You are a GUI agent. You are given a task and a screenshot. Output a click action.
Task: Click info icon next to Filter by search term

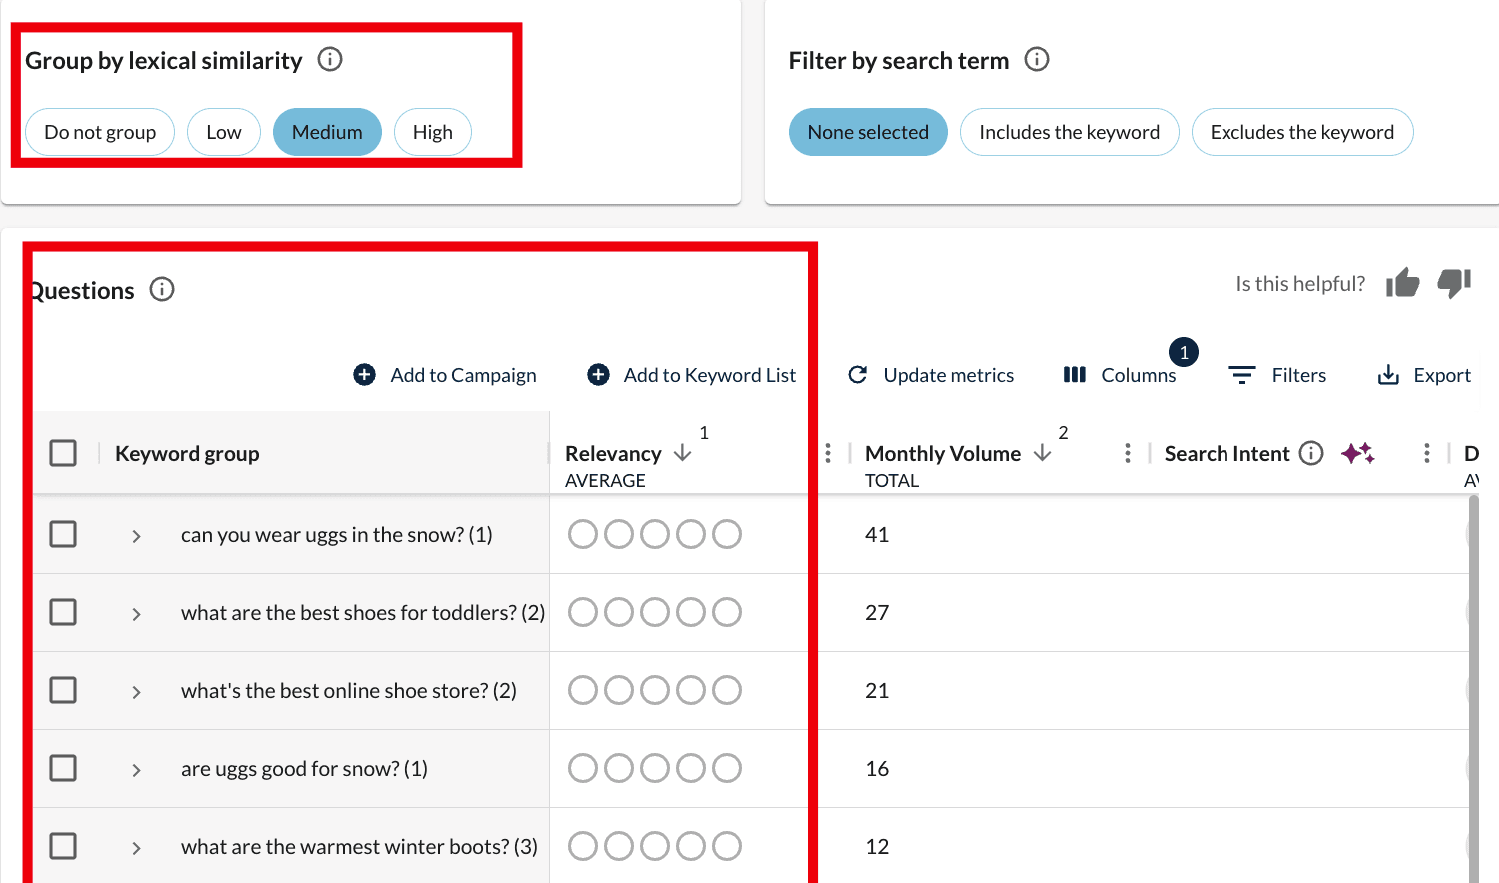tap(1037, 60)
